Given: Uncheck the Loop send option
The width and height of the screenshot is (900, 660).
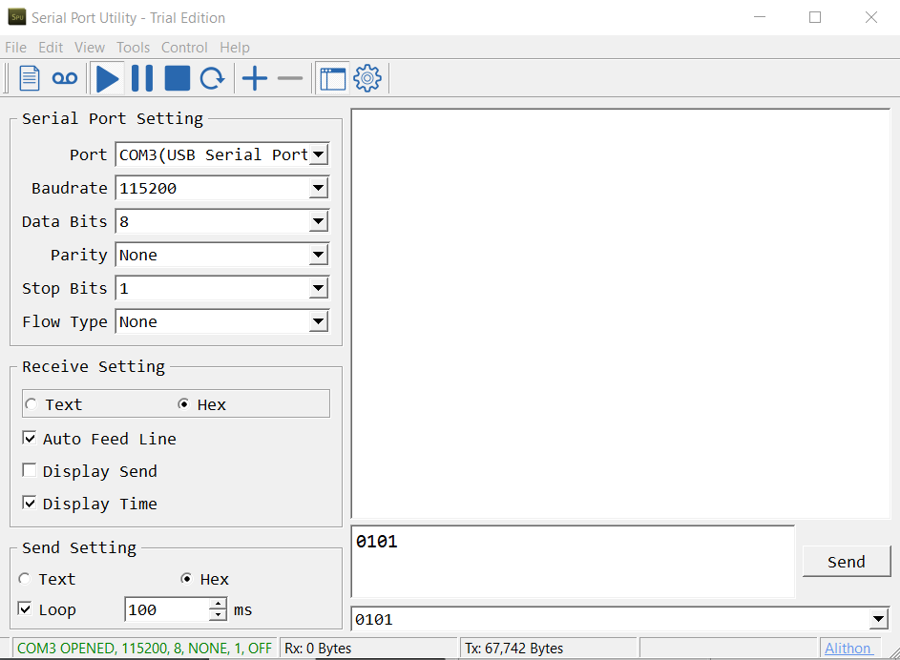Looking at the screenshot, I should [x=25, y=610].
